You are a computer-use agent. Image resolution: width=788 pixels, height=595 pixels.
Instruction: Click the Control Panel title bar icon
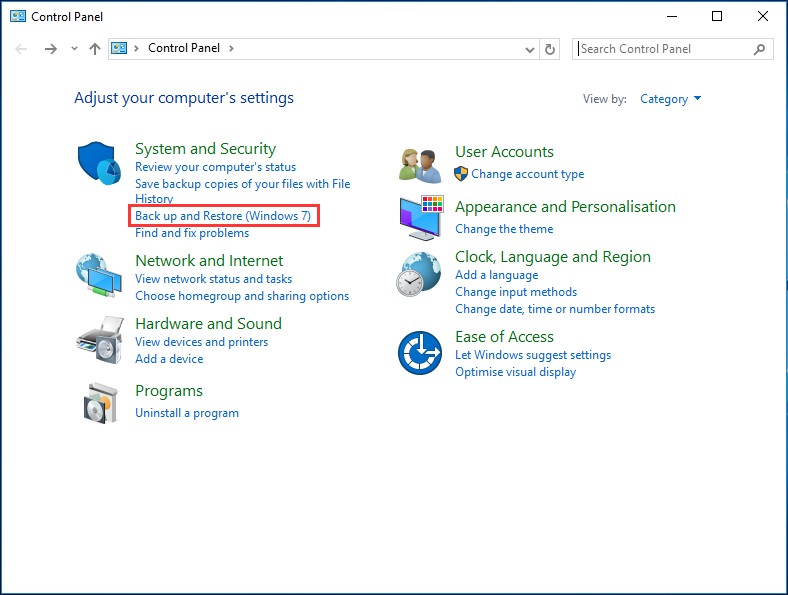tap(18, 16)
